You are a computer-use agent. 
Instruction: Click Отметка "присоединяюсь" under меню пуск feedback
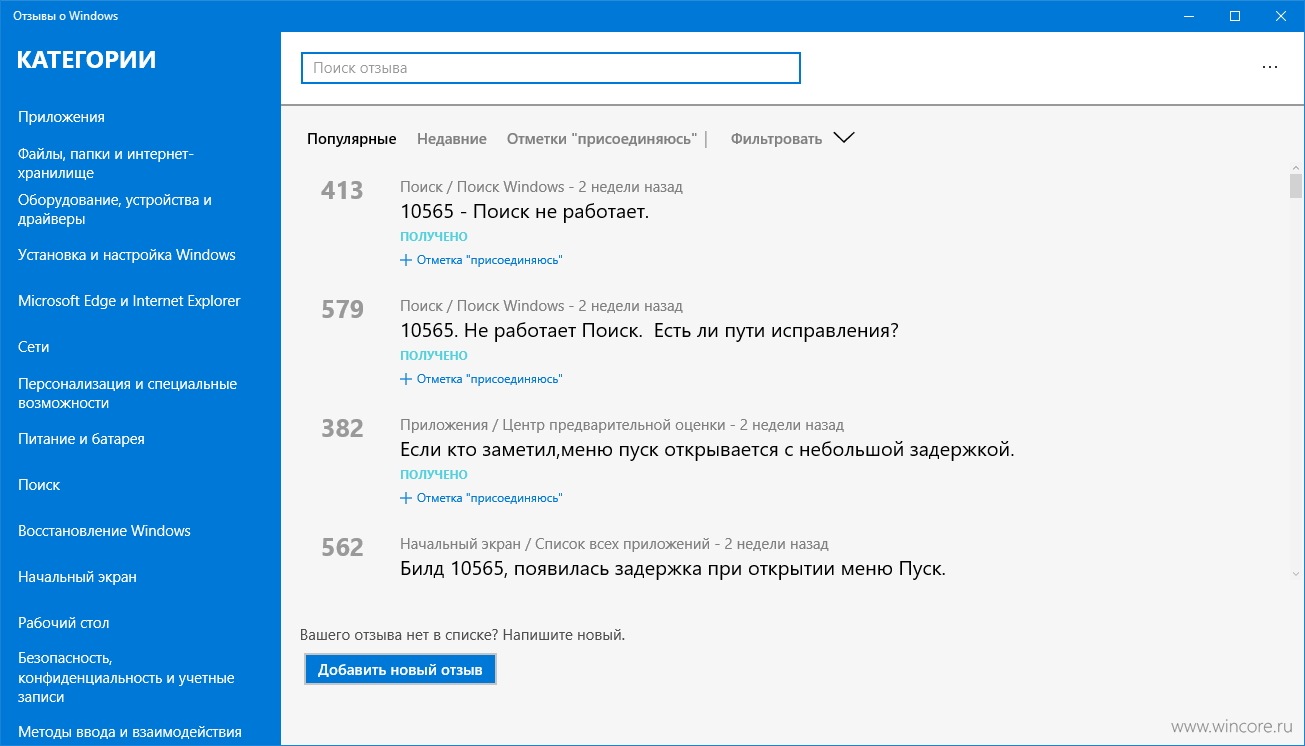[481, 498]
